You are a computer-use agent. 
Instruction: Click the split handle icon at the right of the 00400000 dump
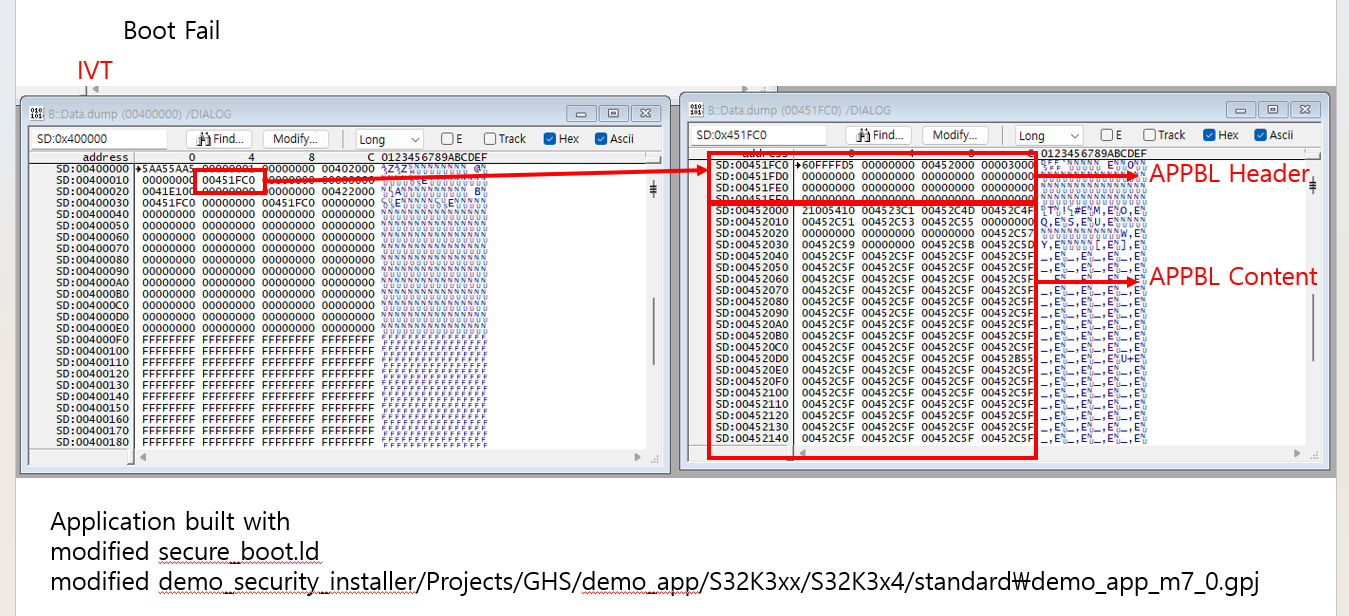point(652,188)
